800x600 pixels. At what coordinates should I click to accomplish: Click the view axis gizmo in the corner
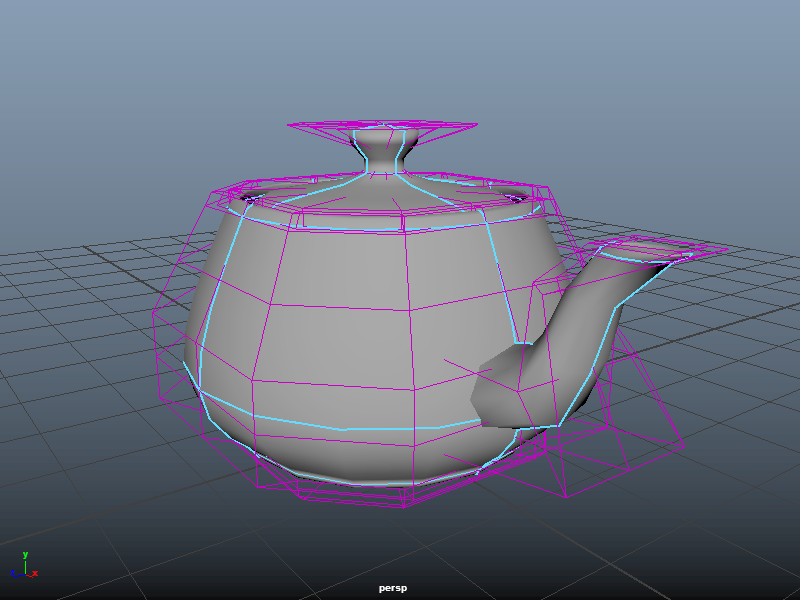pyautogui.click(x=23, y=567)
